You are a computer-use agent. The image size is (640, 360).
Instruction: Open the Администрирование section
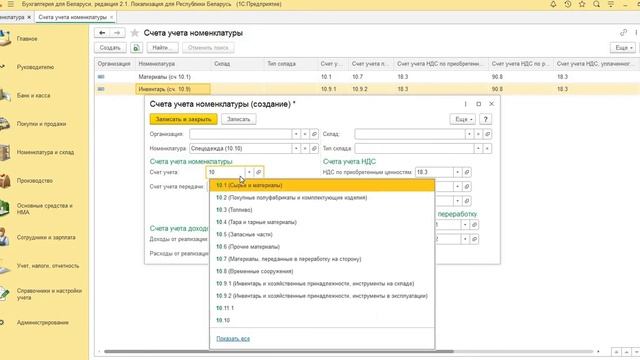42,322
